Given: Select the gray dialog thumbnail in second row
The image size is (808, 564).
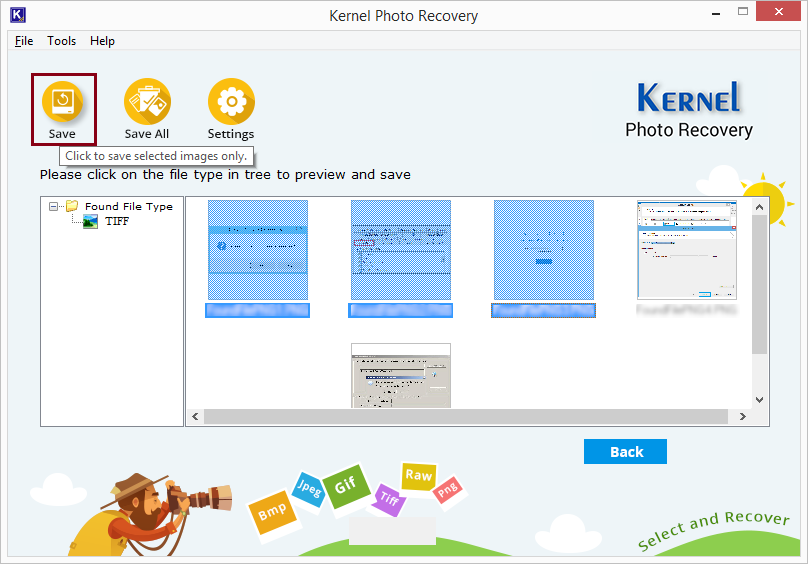Looking at the screenshot, I should point(401,376).
